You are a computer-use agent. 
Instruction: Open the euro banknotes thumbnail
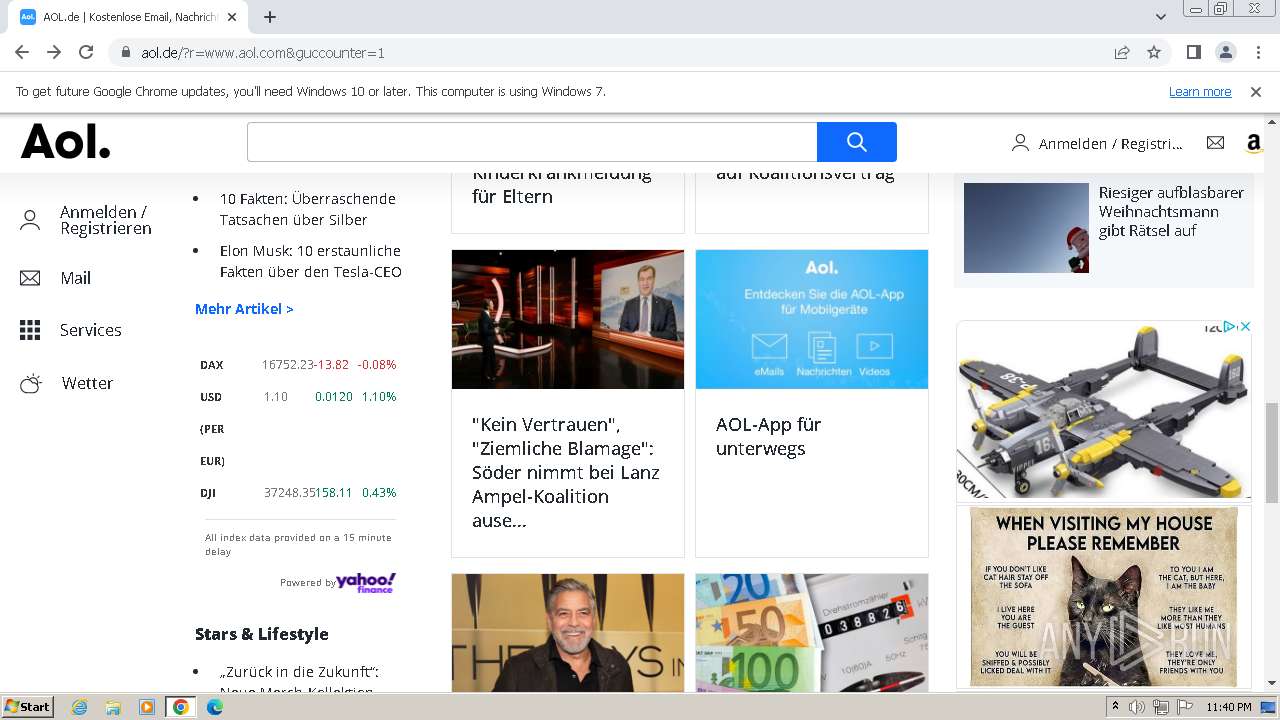tap(812, 632)
